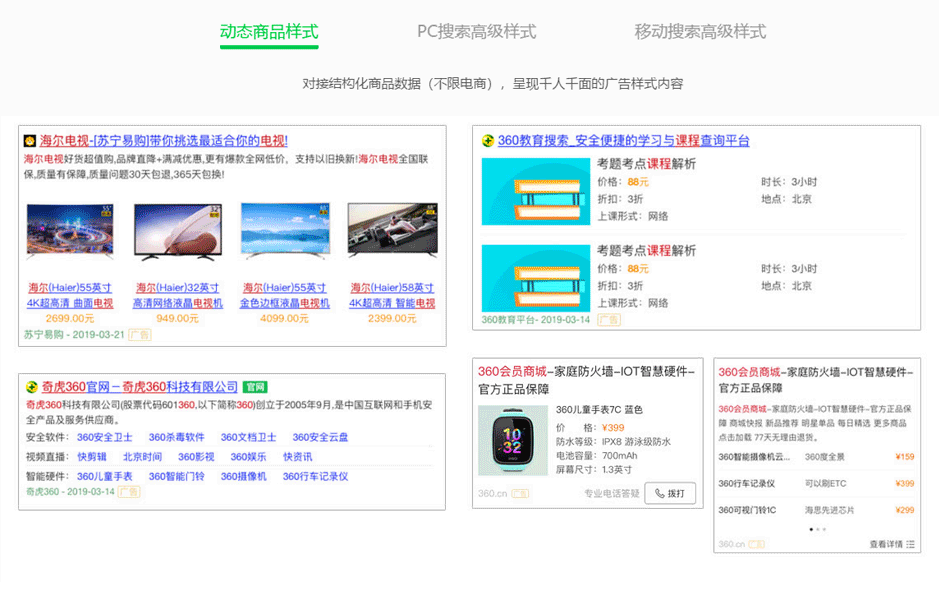Click the 海尔 58英寸 智能电视 product image

click(393, 230)
